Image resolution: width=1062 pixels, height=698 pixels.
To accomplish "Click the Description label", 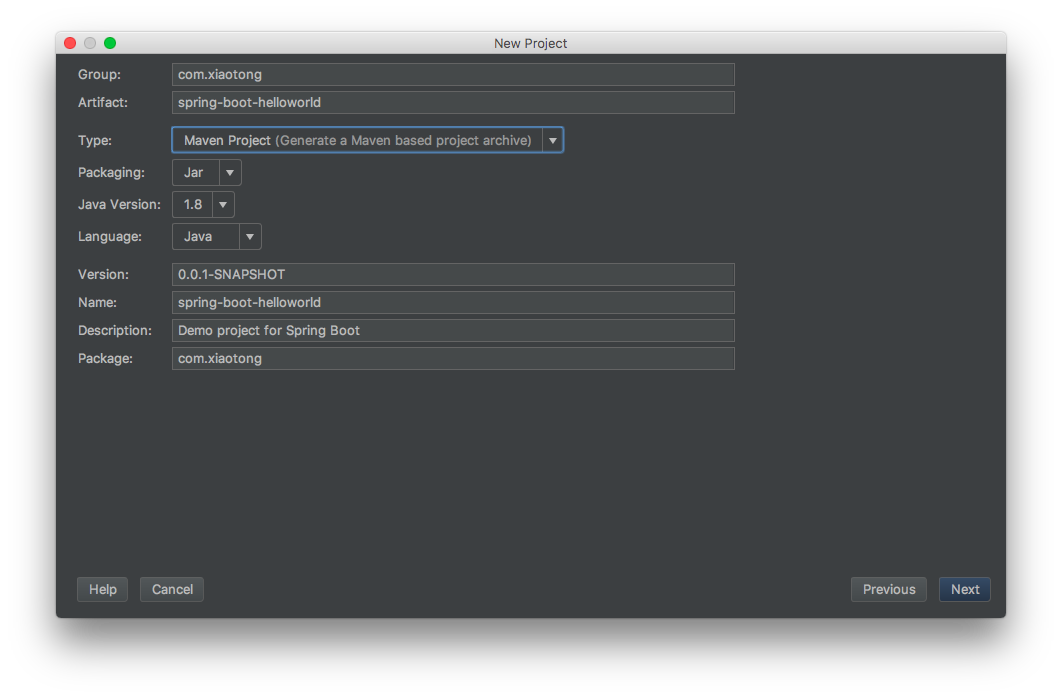I will [x=115, y=330].
